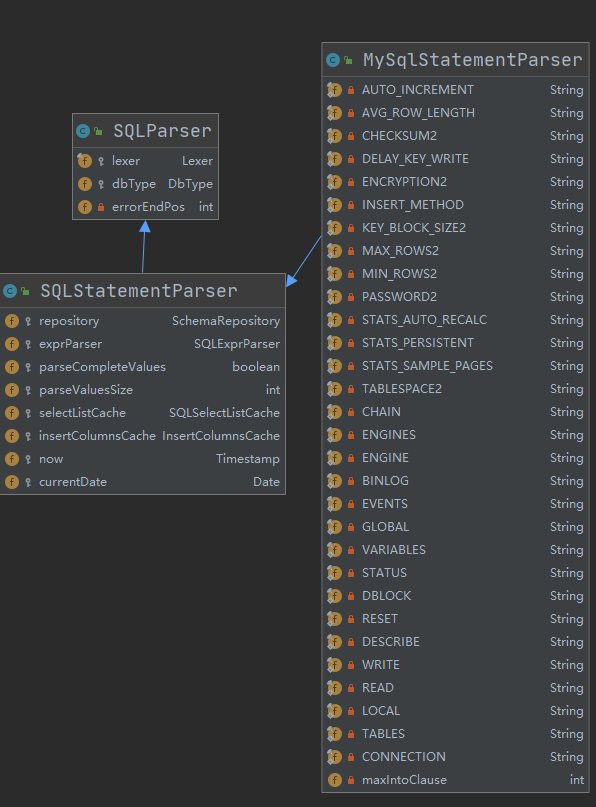Click the protected key icon next to lexer
The width and height of the screenshot is (596, 807).
[x=101, y=161]
